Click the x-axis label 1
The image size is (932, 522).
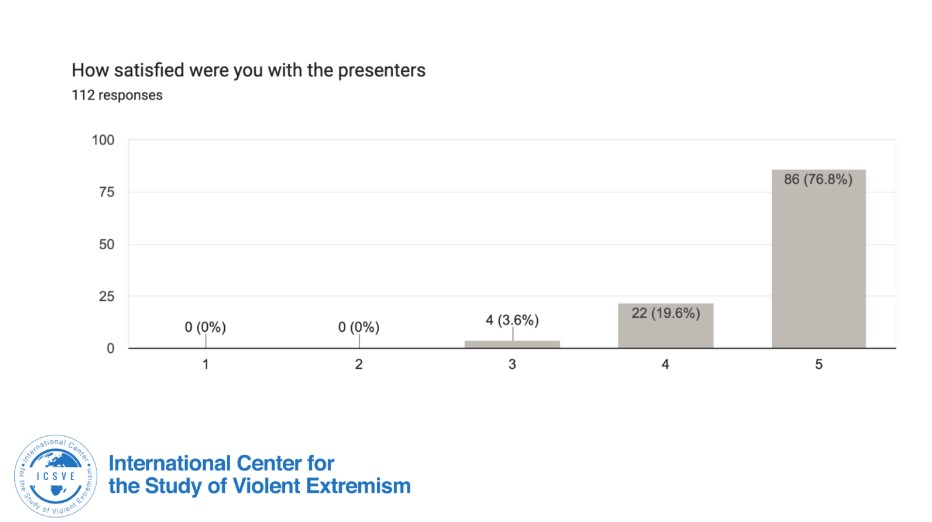(x=205, y=365)
